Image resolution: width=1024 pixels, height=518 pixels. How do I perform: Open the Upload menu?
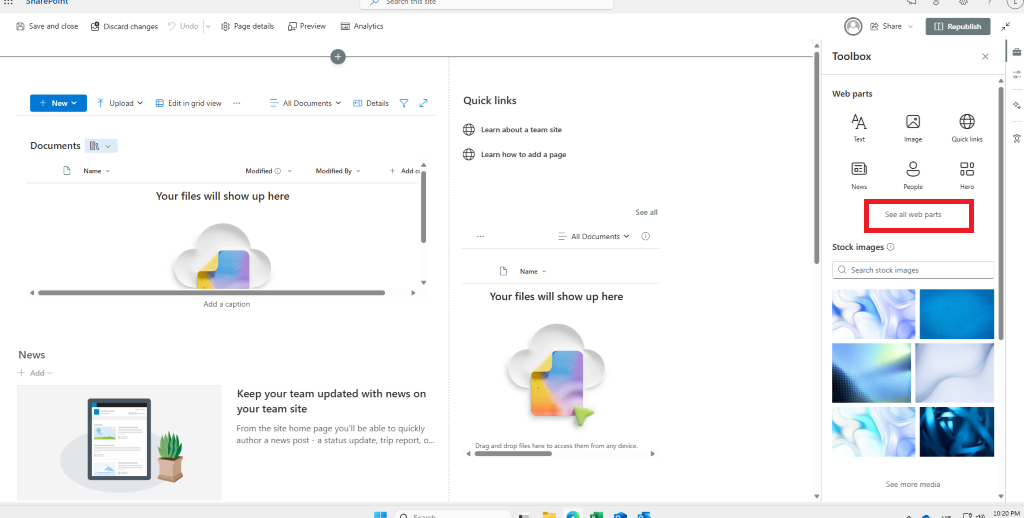[120, 103]
